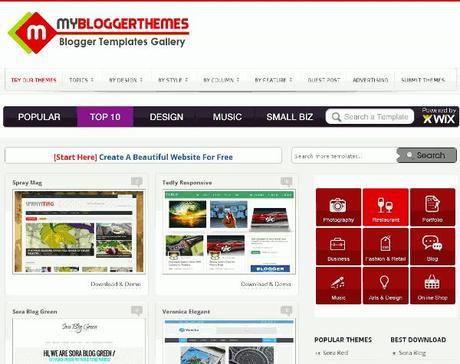
Task: Expand the Topics dropdown menu
Action: pyautogui.click(x=81, y=80)
